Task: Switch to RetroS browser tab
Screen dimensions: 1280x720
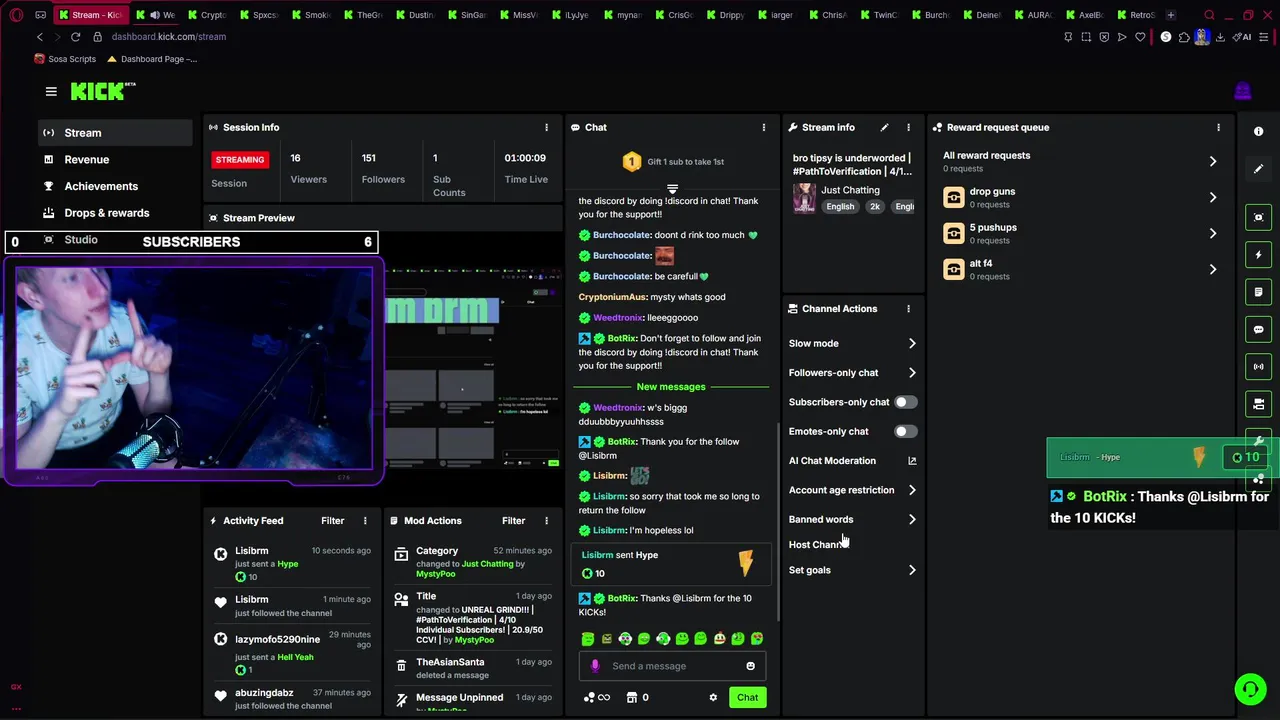Action: pos(1135,15)
